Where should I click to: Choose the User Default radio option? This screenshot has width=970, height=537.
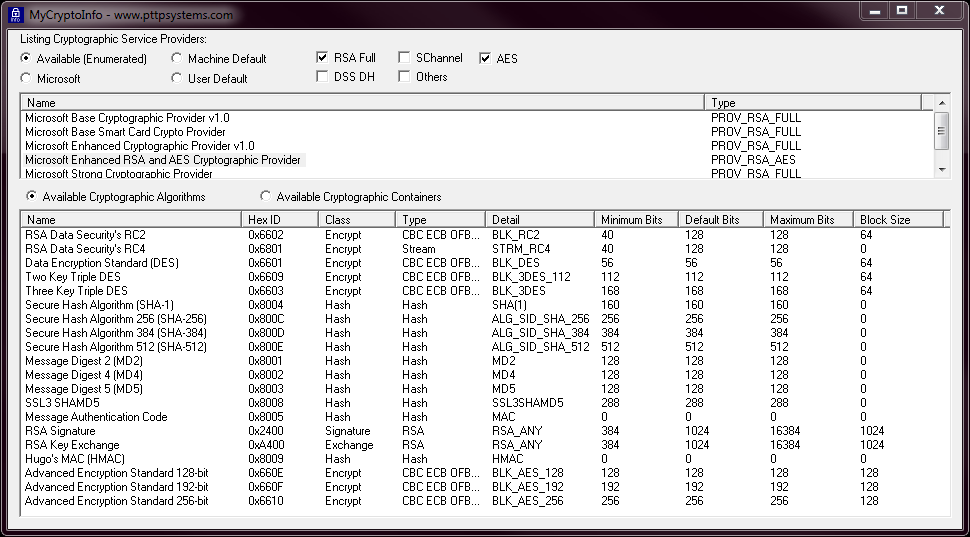pyautogui.click(x=177, y=78)
